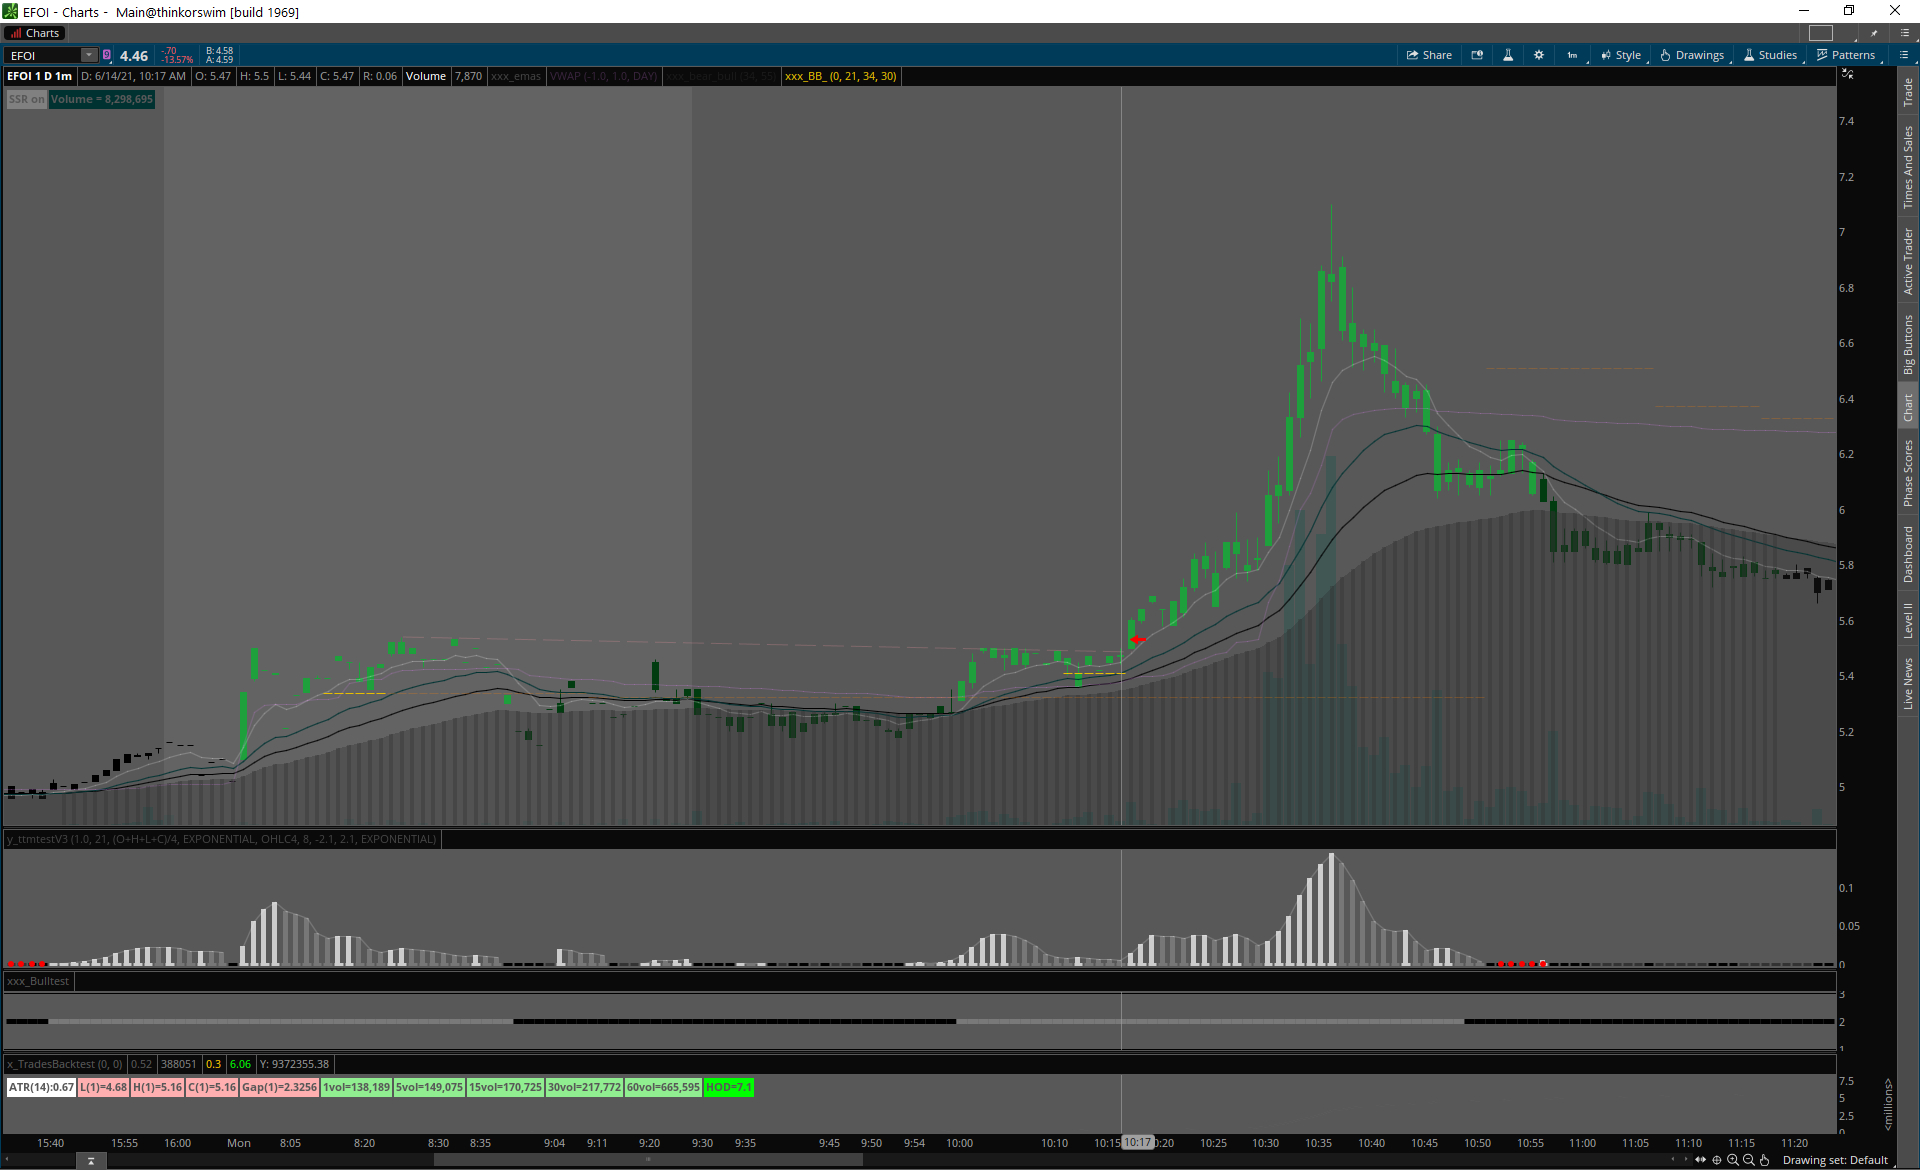Open the EFOI symbol dropdown arrow
Viewport: 1920px width, 1170px height.
tap(88, 55)
